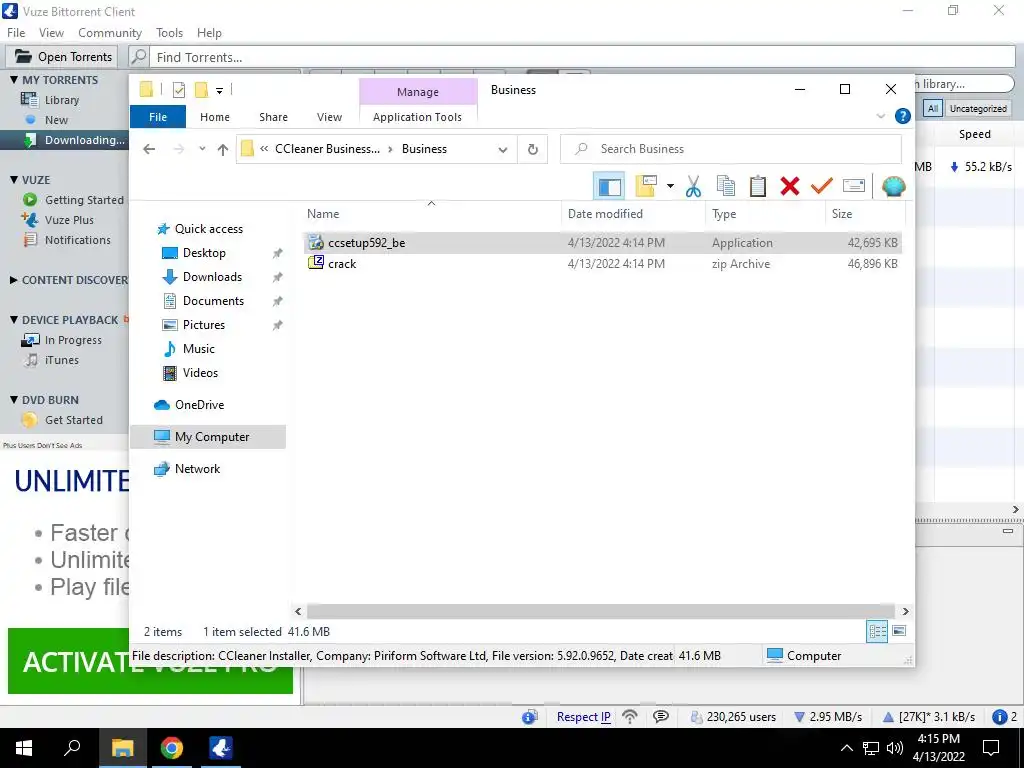The height and width of the screenshot is (768, 1024).
Task: Click the Open Torrents button in Vuze
Action: coord(63,57)
